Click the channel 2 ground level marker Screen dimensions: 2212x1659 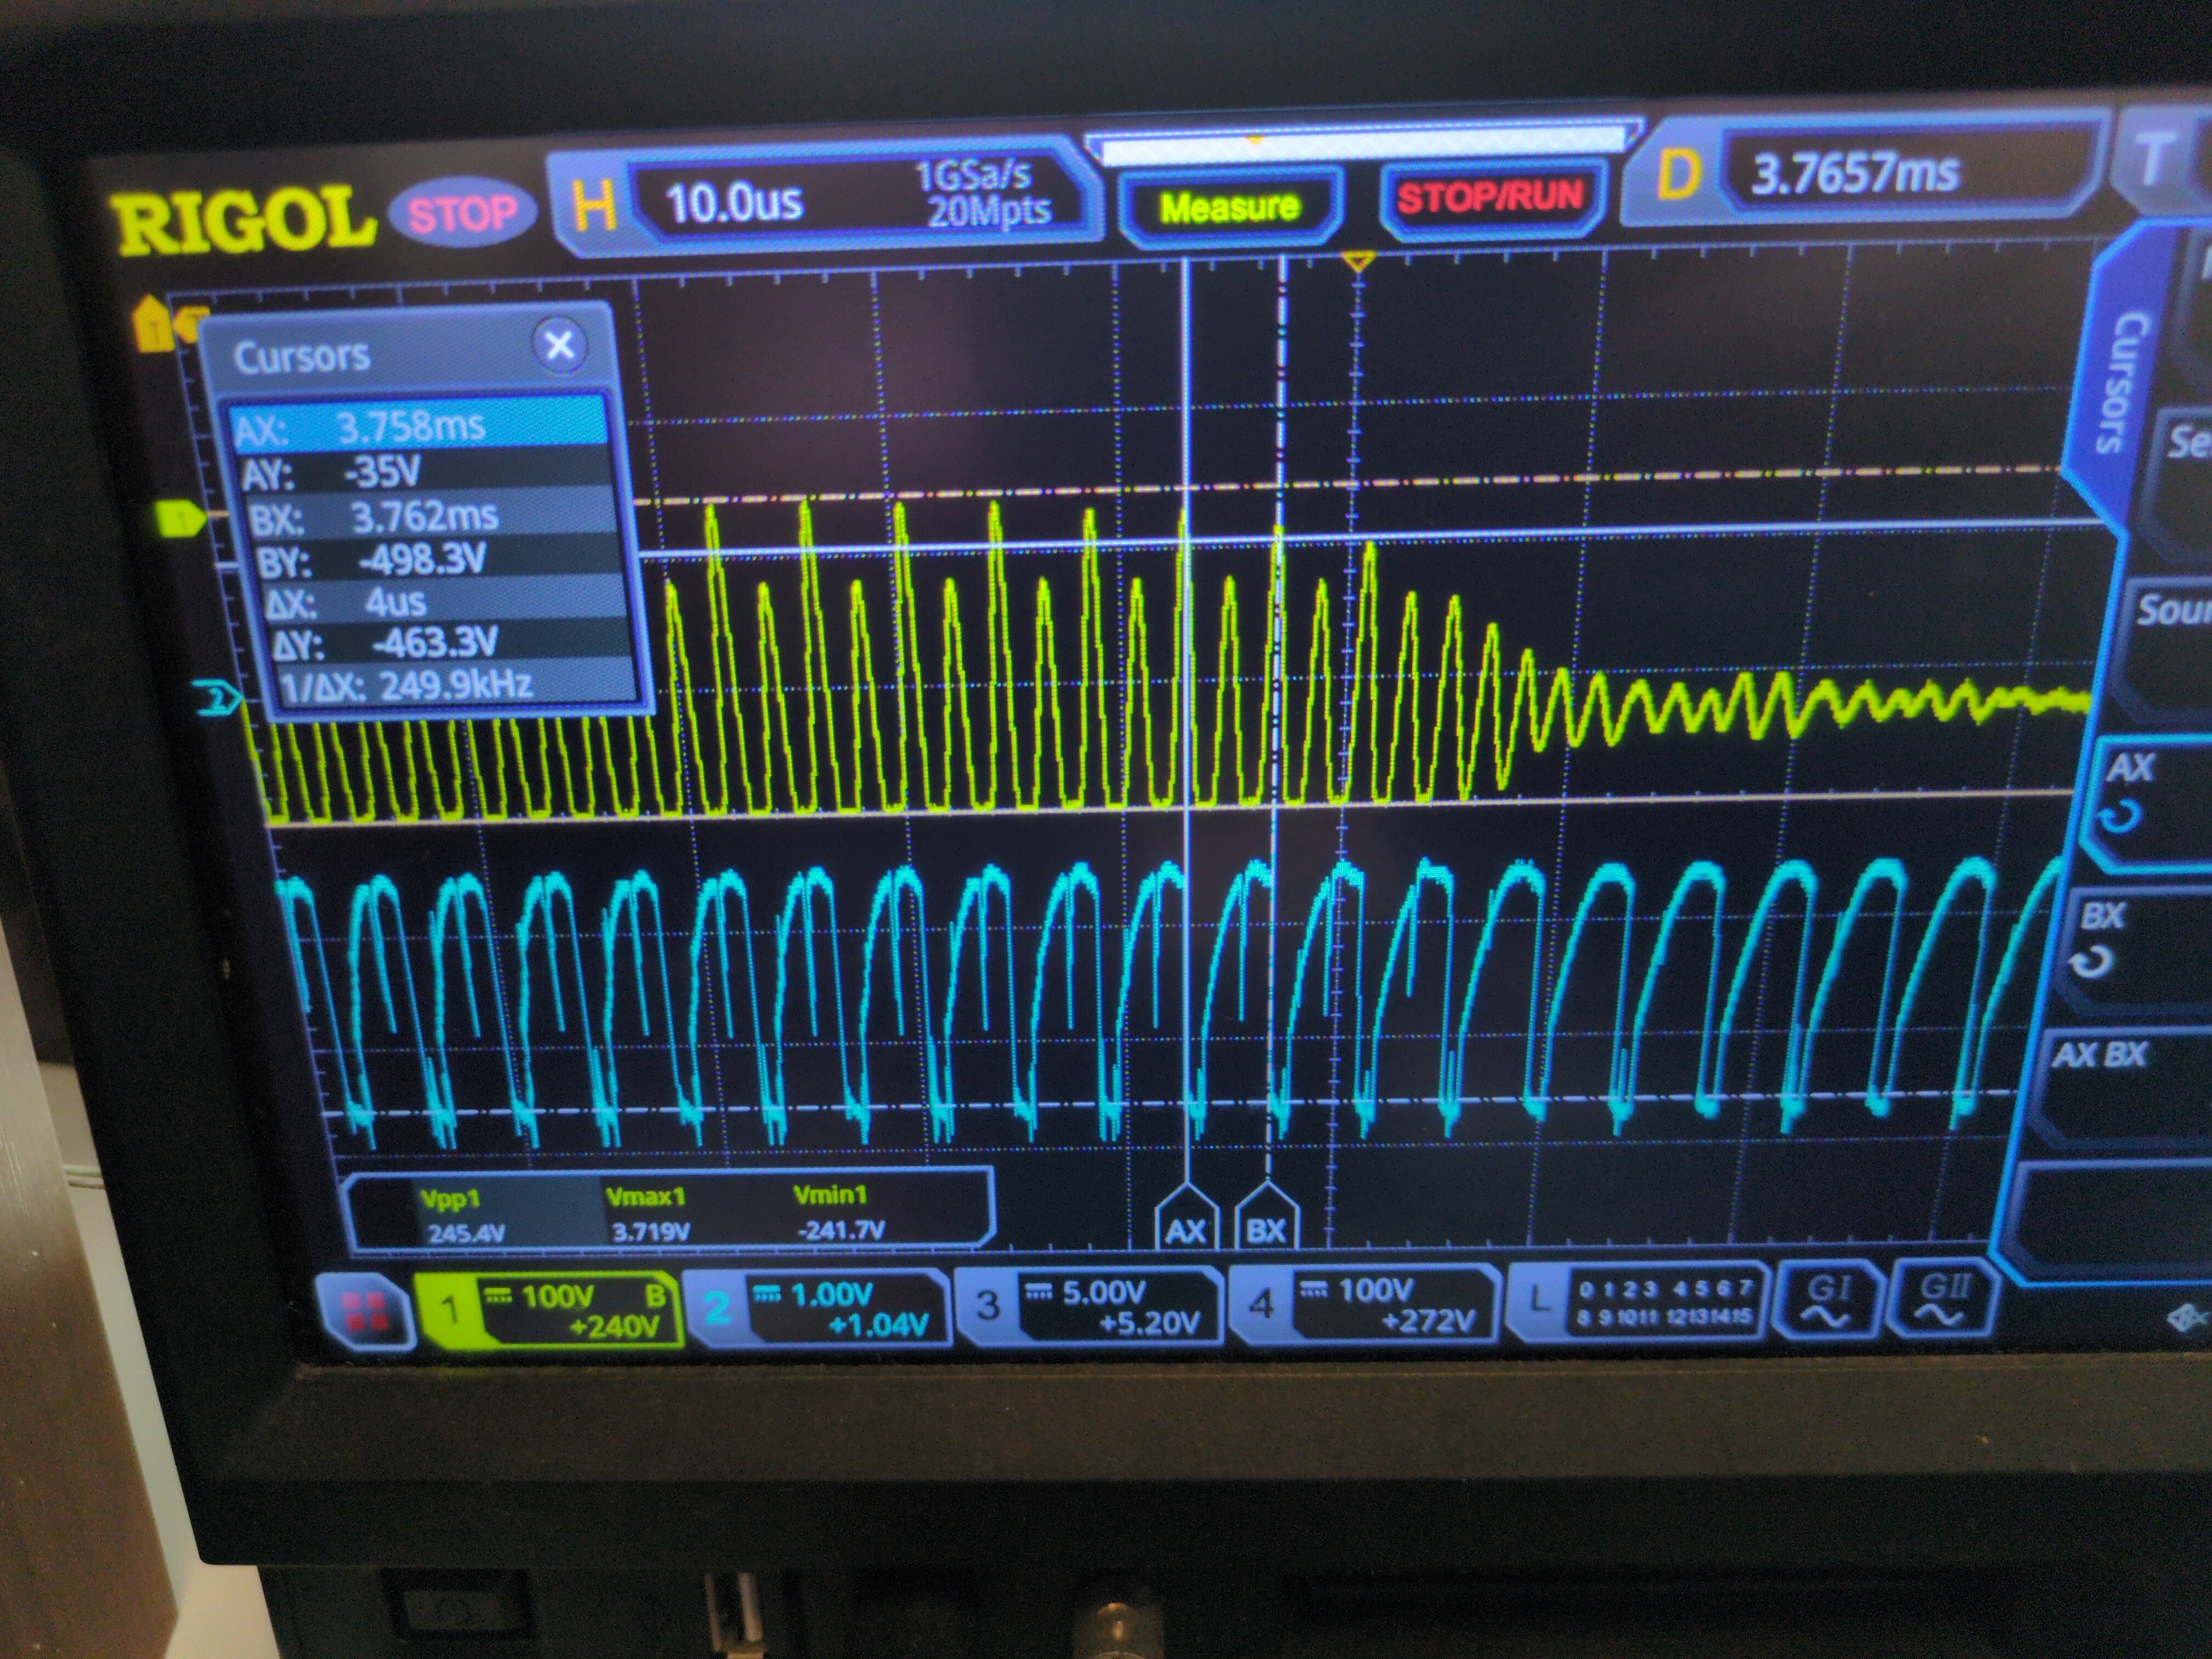tap(216, 698)
